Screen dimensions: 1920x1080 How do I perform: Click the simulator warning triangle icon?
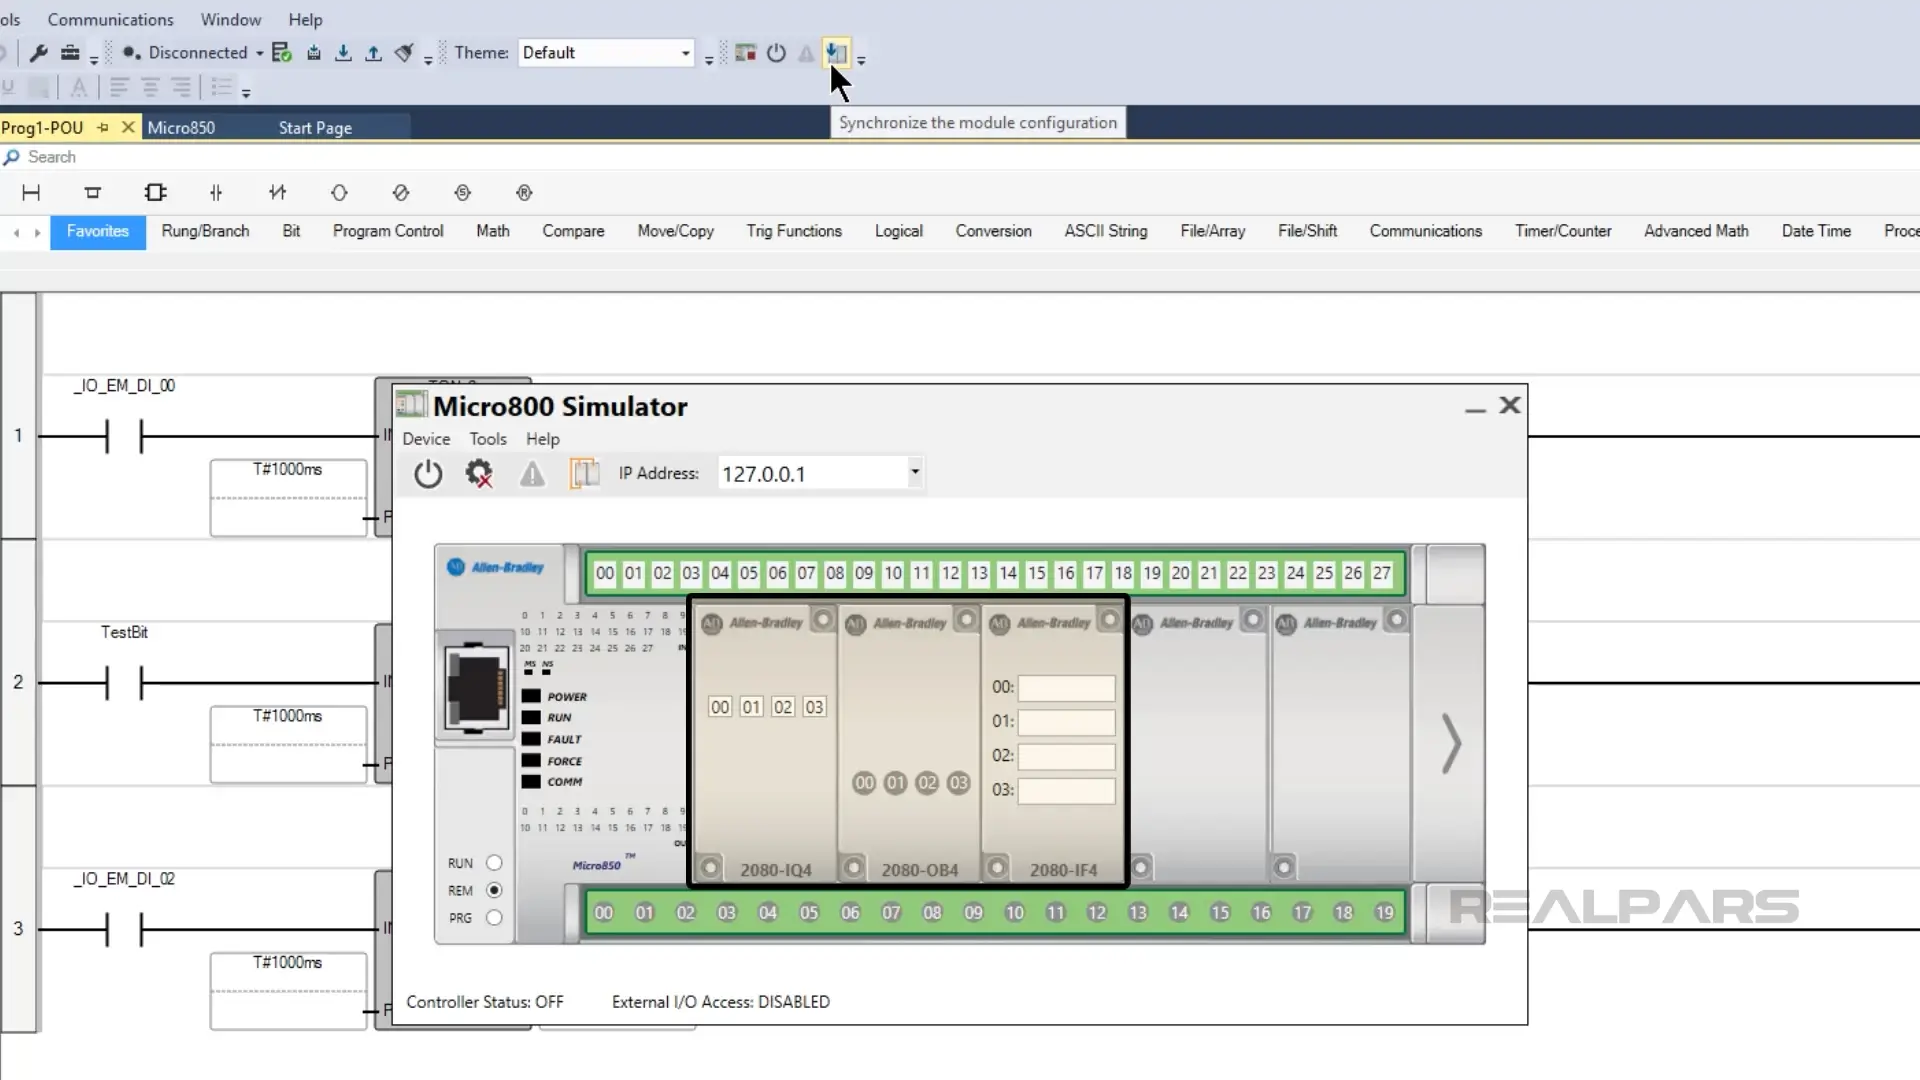[532, 474]
